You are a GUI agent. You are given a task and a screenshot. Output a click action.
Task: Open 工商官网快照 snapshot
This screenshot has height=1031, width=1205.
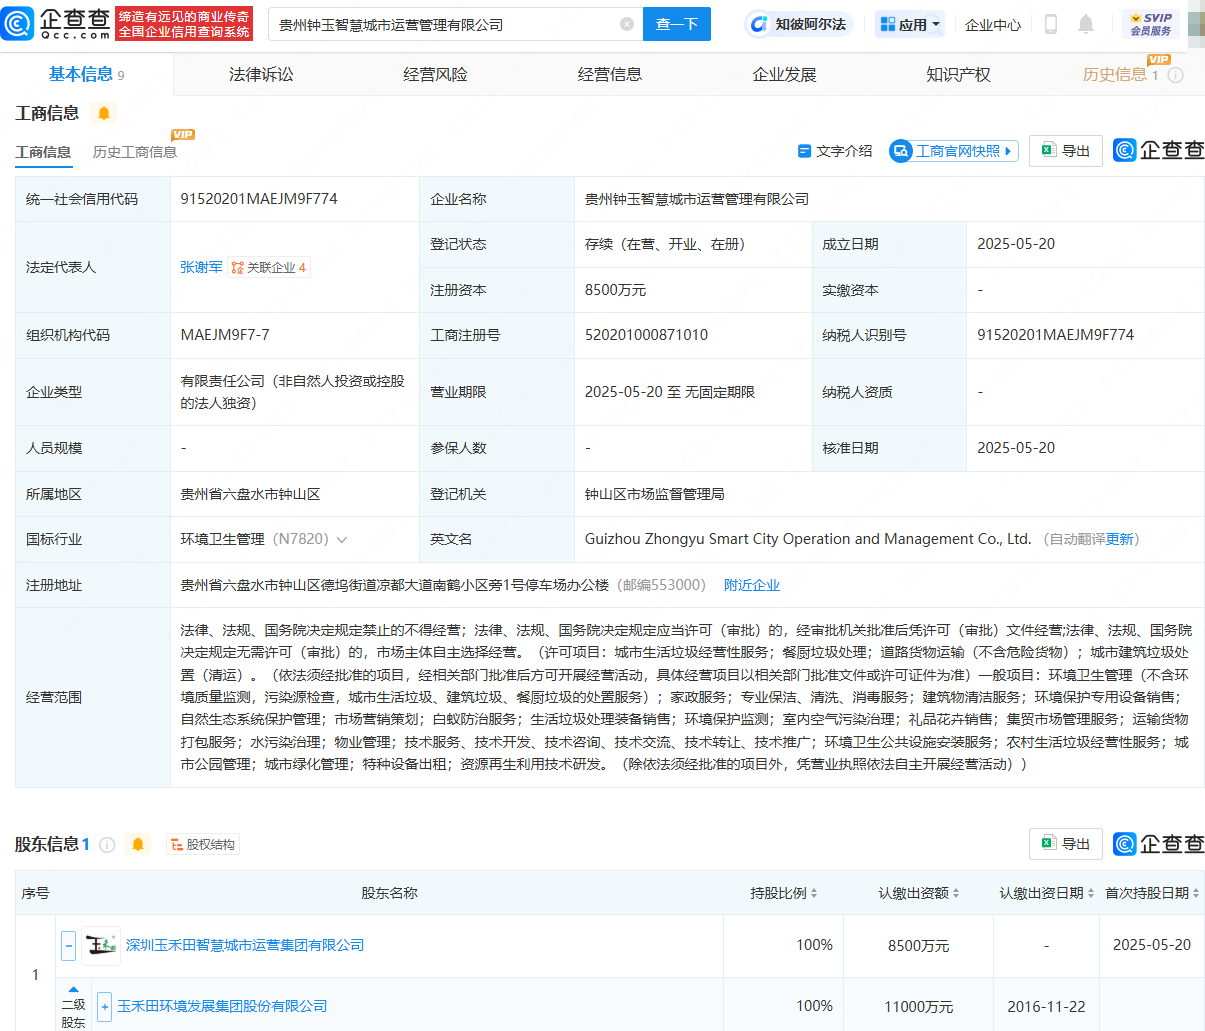coord(954,151)
